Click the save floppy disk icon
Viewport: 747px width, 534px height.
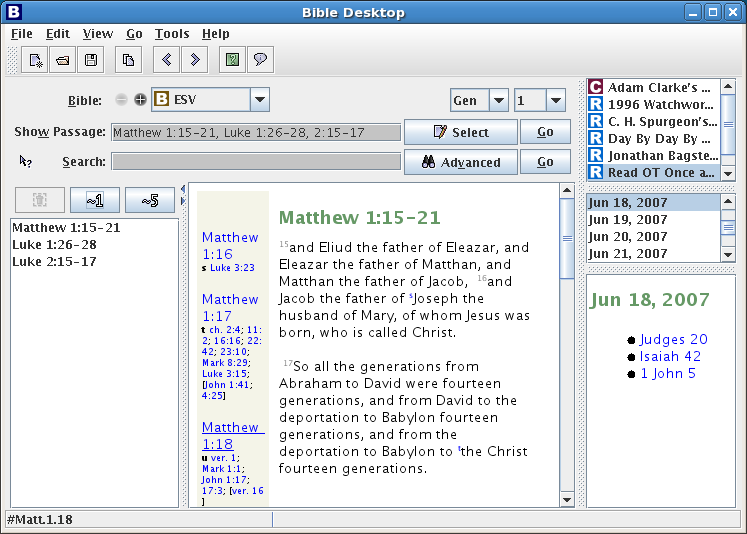tap(91, 60)
